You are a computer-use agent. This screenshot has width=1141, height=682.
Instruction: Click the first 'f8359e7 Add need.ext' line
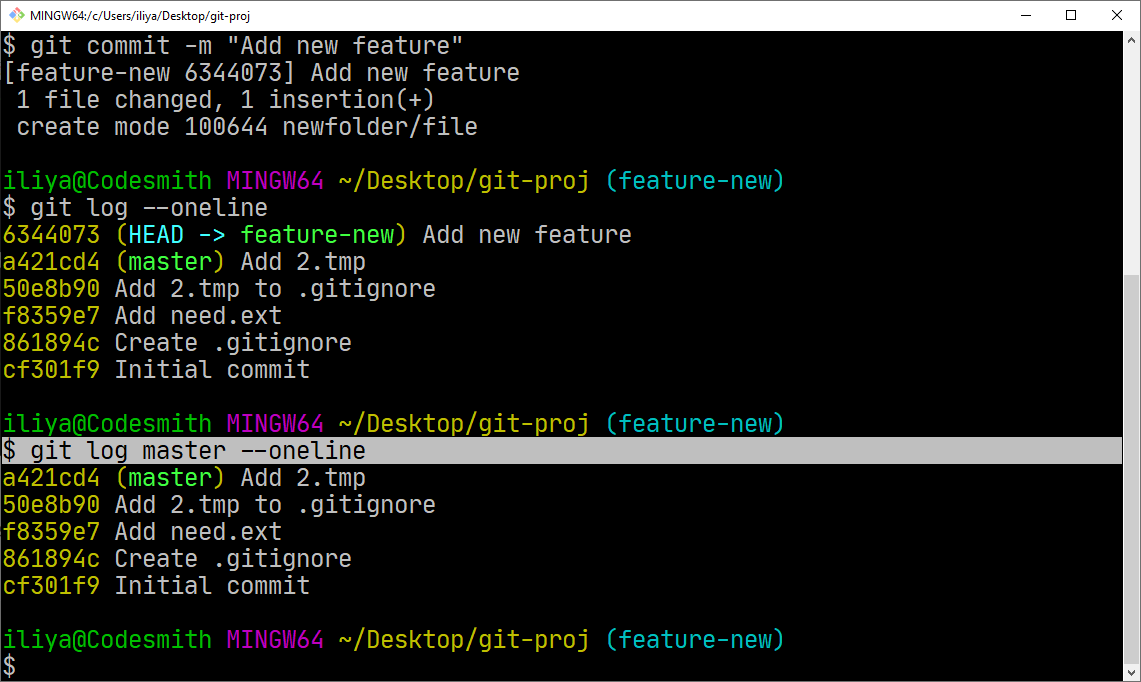pyautogui.click(x=142, y=315)
